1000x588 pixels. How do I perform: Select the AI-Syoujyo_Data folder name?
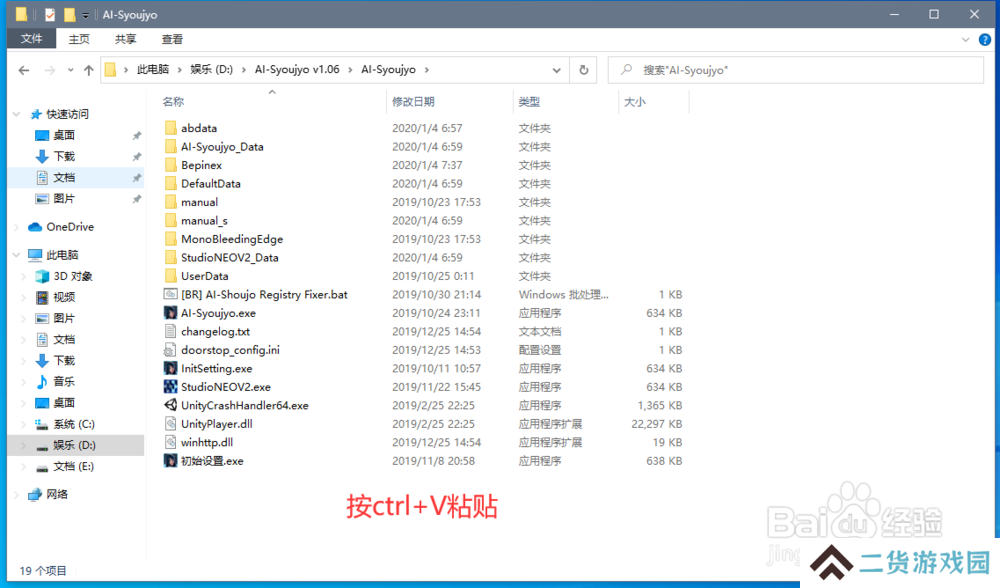click(222, 147)
